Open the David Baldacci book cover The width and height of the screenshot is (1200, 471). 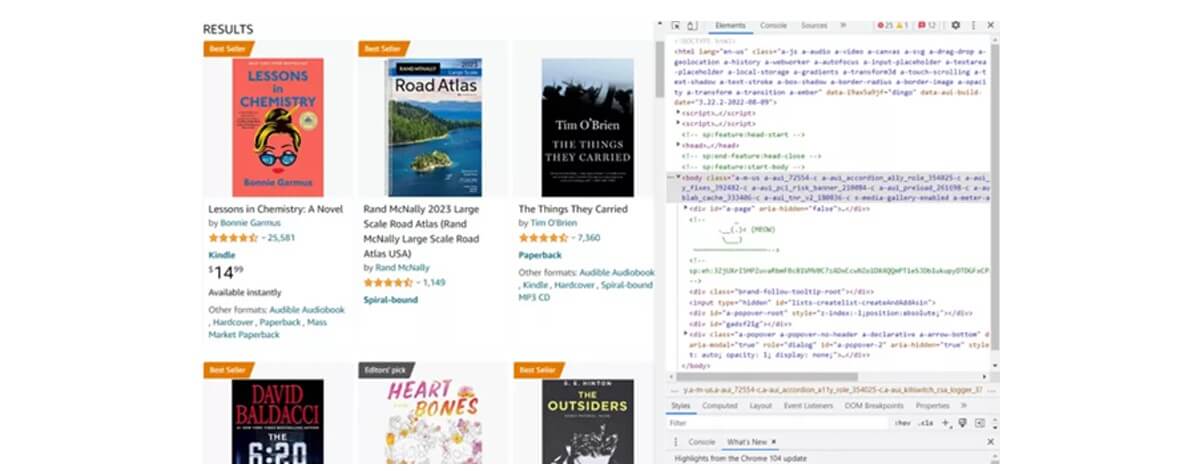[278, 421]
